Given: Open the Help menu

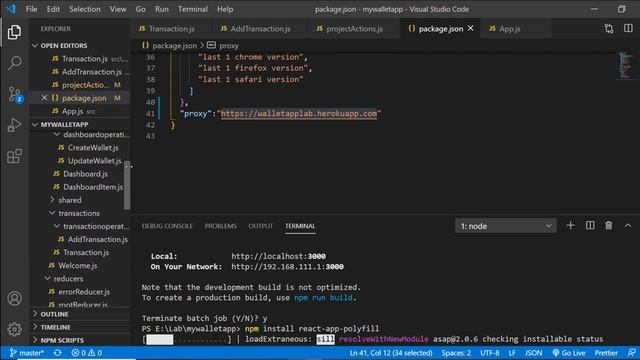Looking at the screenshot, I should click(x=225, y=9).
